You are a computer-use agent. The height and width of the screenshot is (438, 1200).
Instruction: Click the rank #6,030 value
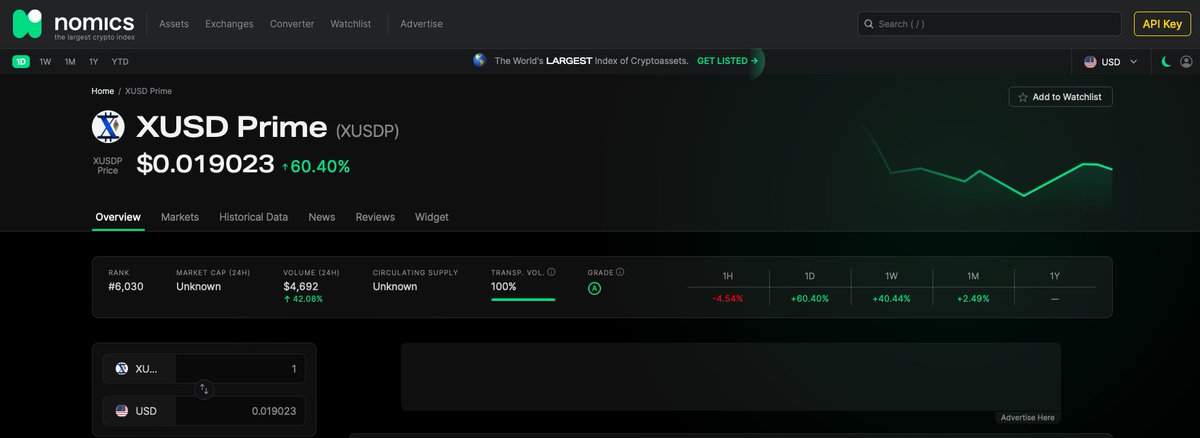pos(125,287)
